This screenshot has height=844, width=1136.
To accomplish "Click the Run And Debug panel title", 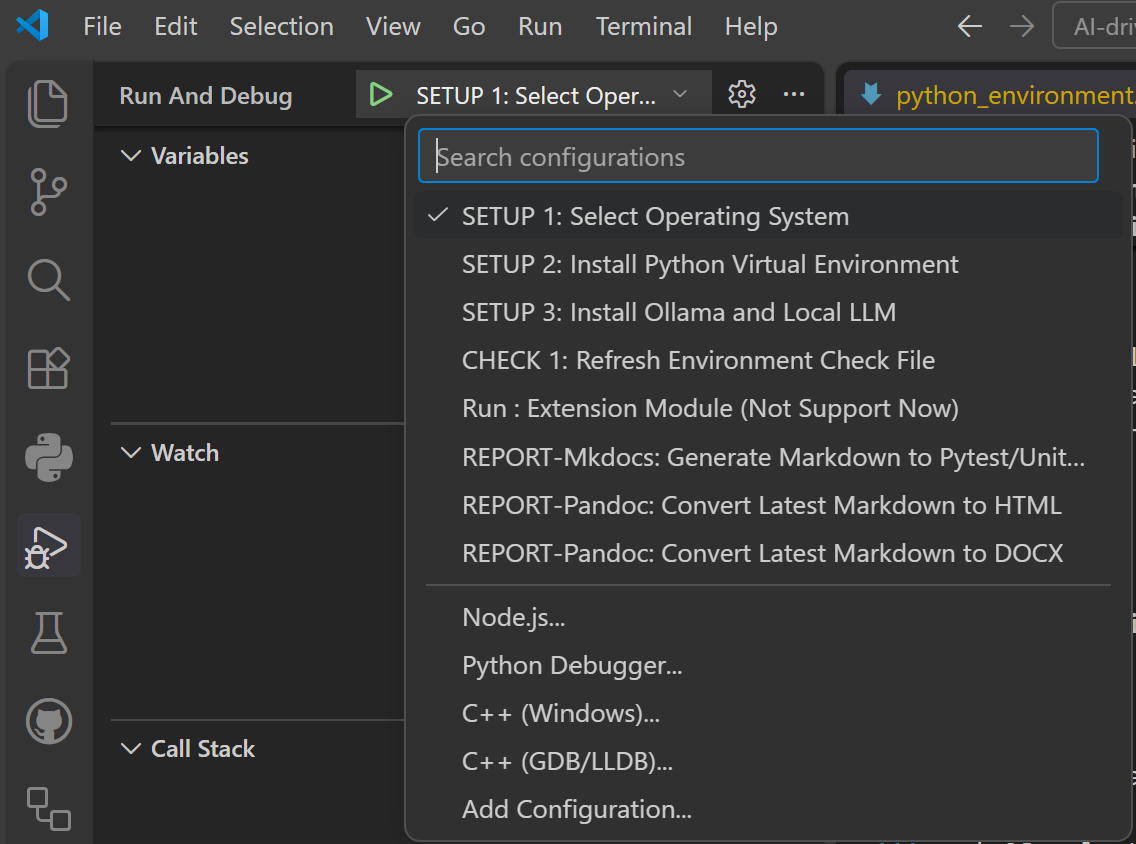I will click(206, 96).
